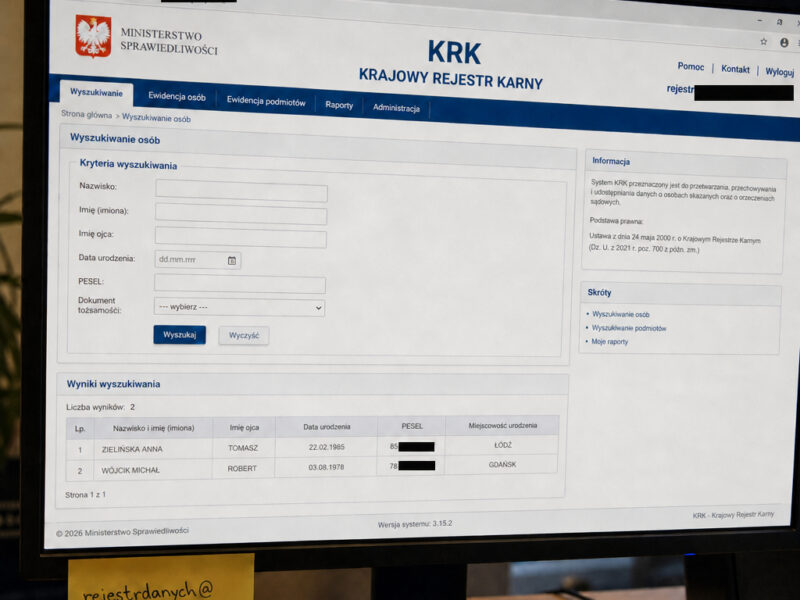
Task: Click the PESEL column header
Action: [412, 426]
